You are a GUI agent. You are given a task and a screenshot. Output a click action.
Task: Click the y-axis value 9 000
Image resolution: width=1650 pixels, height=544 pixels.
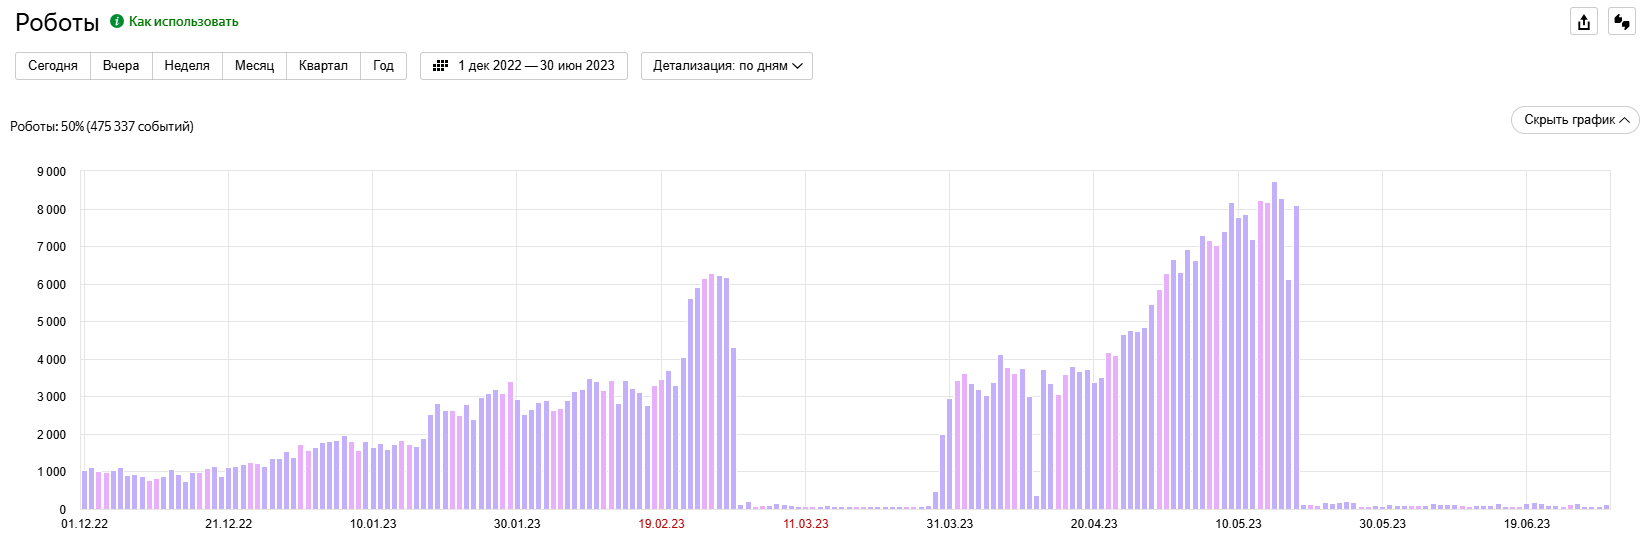(51, 172)
